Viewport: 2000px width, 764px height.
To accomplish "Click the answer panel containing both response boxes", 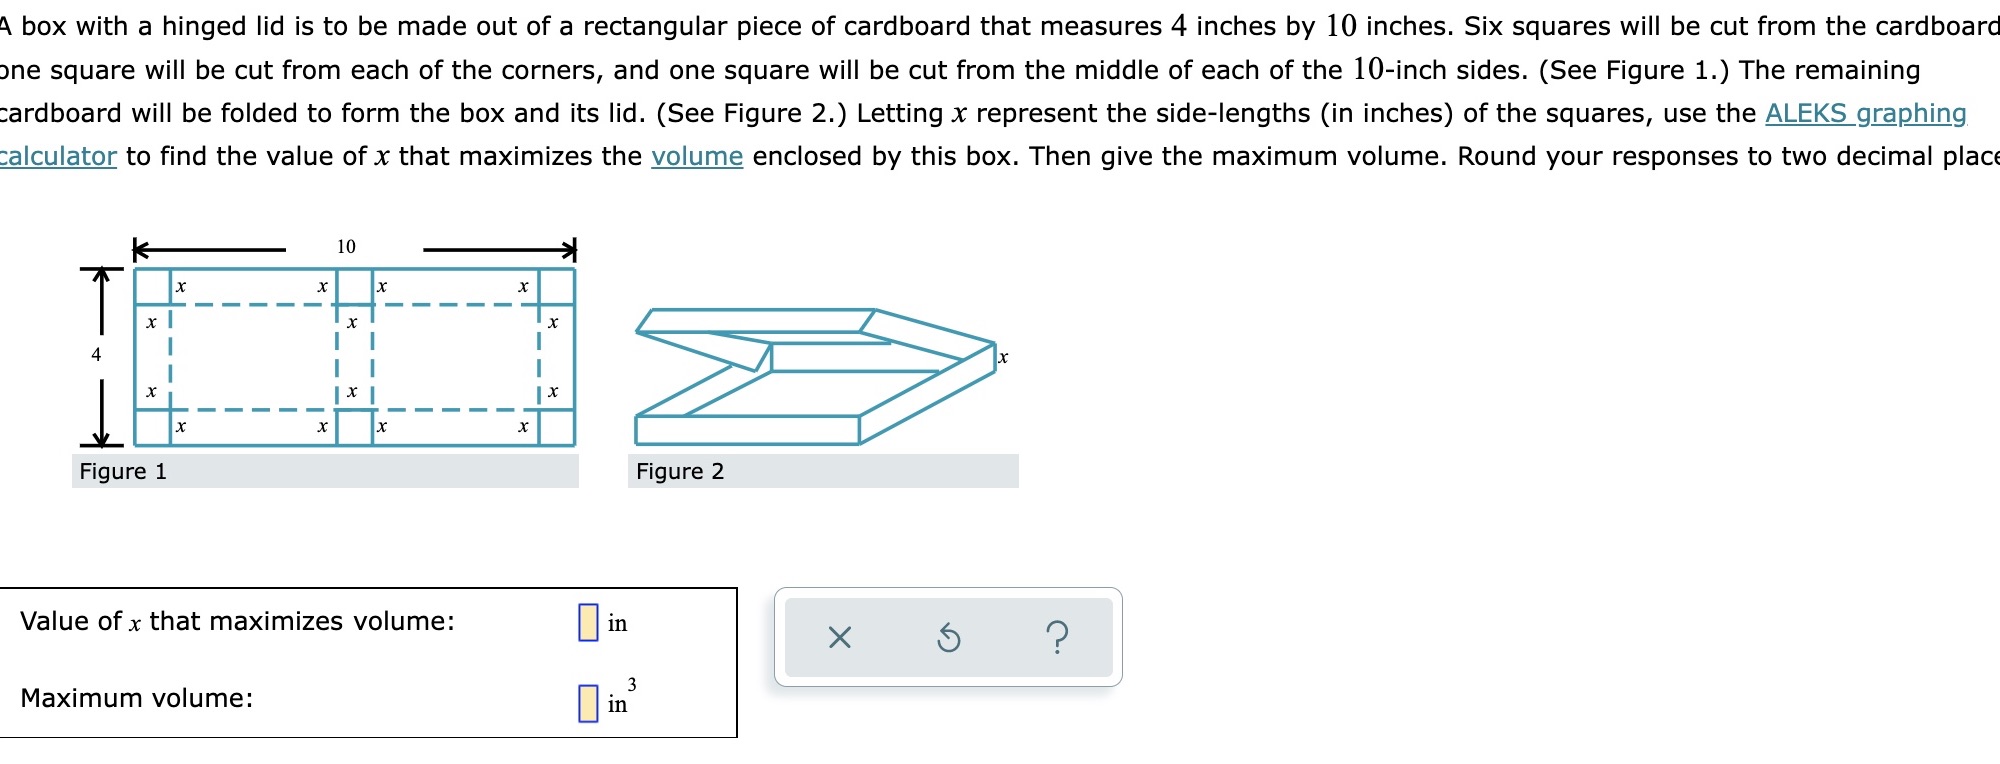I will (370, 660).
